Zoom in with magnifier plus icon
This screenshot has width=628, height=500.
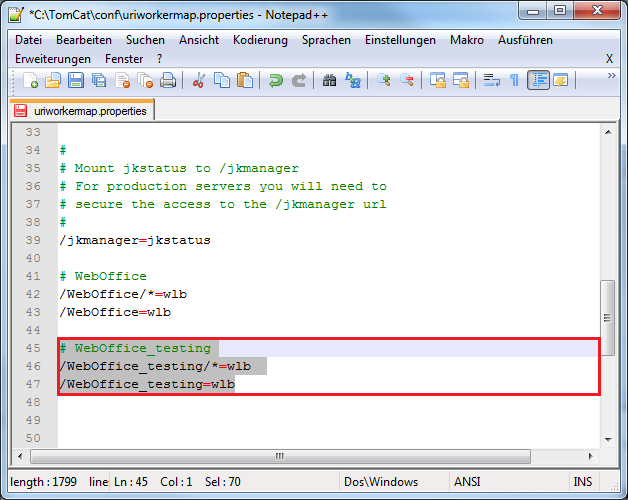[384, 80]
